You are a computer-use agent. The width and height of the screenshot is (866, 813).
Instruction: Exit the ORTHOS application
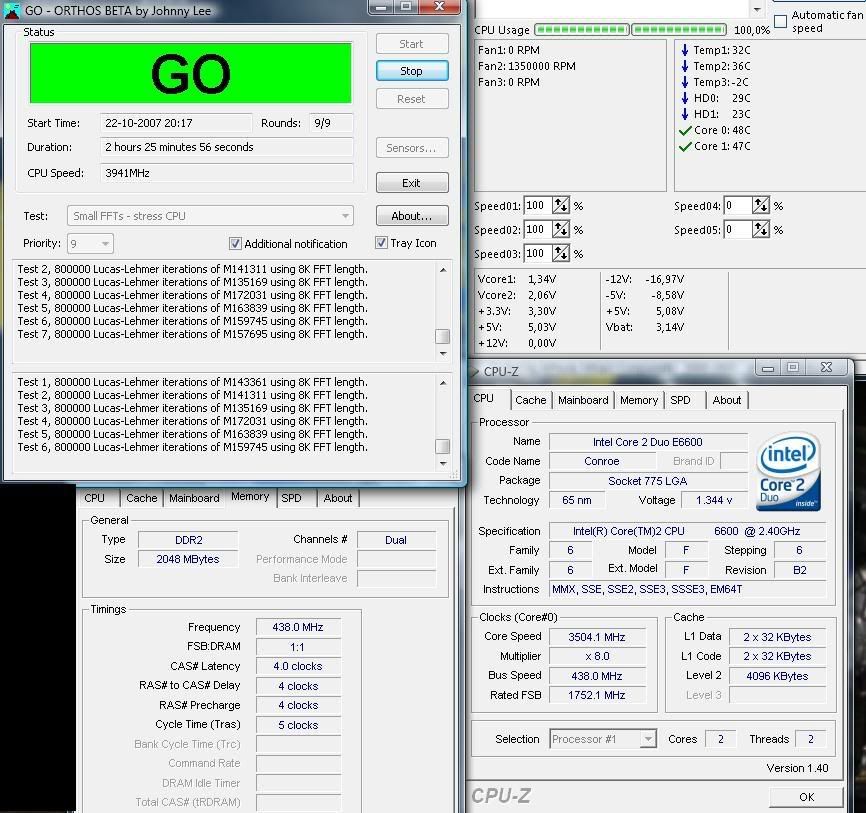(411, 183)
